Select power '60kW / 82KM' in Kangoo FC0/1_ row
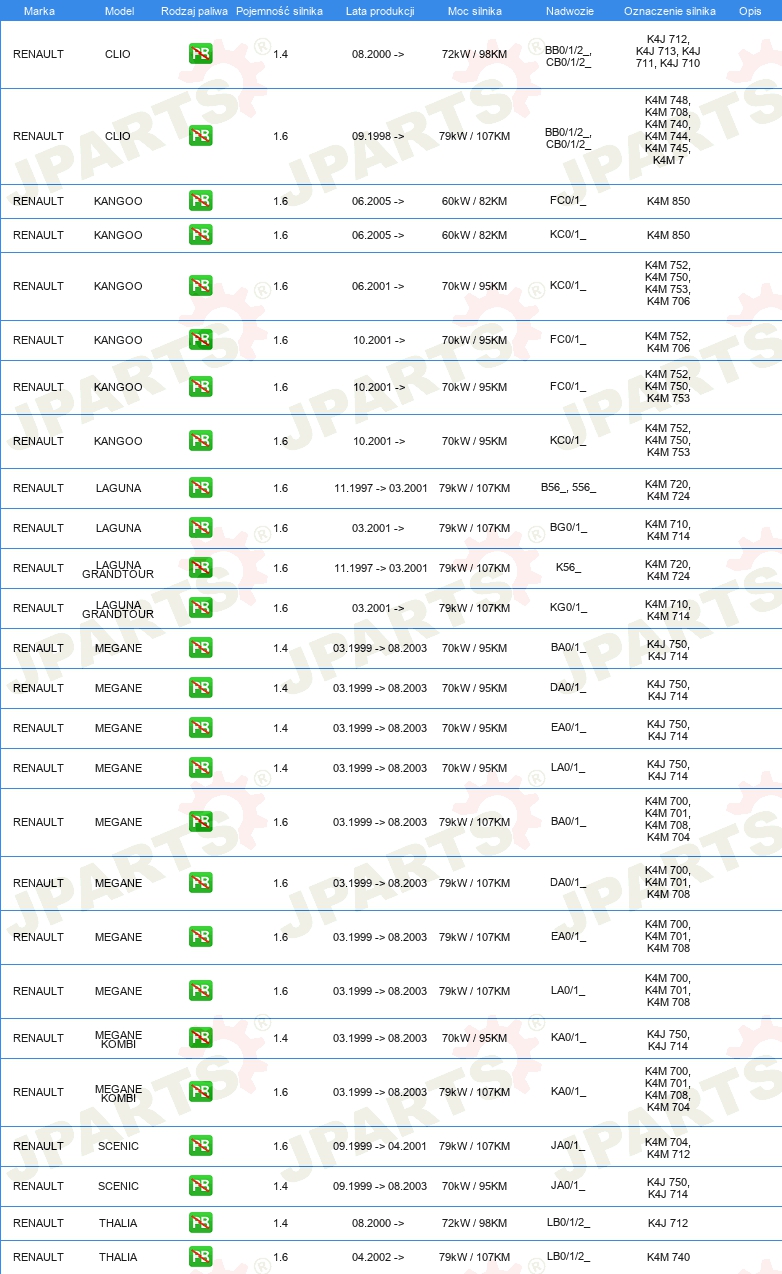The height and width of the screenshot is (1274, 782). pyautogui.click(x=475, y=201)
